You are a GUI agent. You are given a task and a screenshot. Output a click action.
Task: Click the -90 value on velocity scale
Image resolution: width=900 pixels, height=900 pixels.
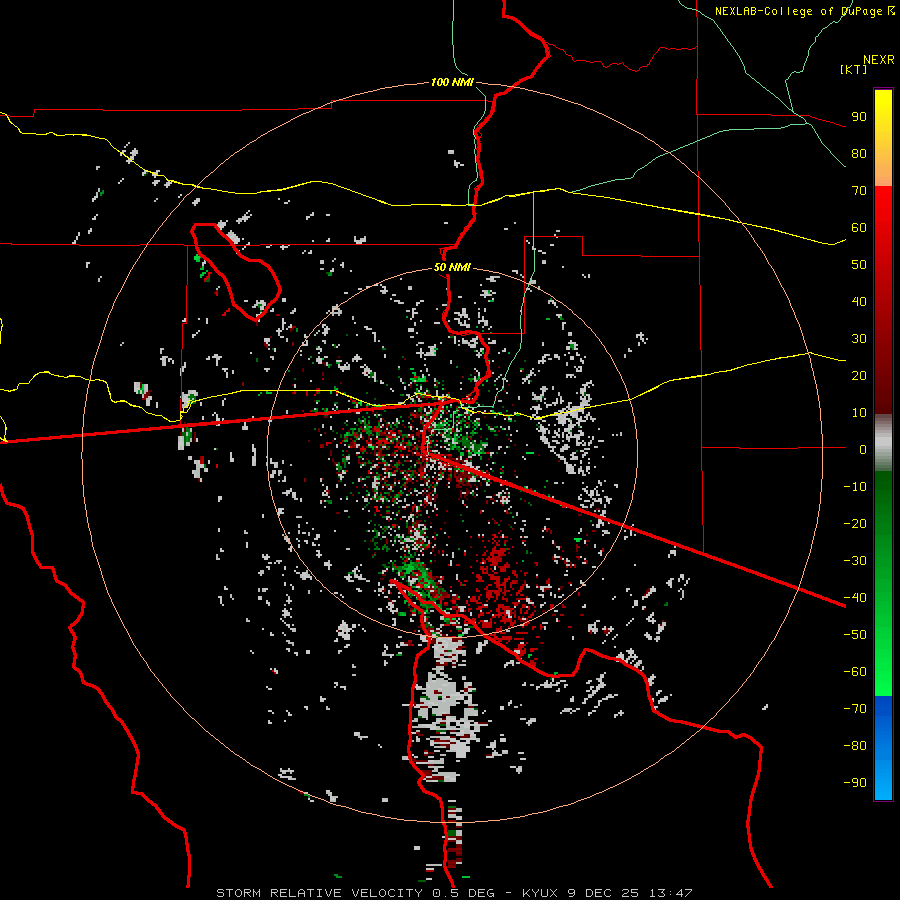pyautogui.click(x=855, y=783)
